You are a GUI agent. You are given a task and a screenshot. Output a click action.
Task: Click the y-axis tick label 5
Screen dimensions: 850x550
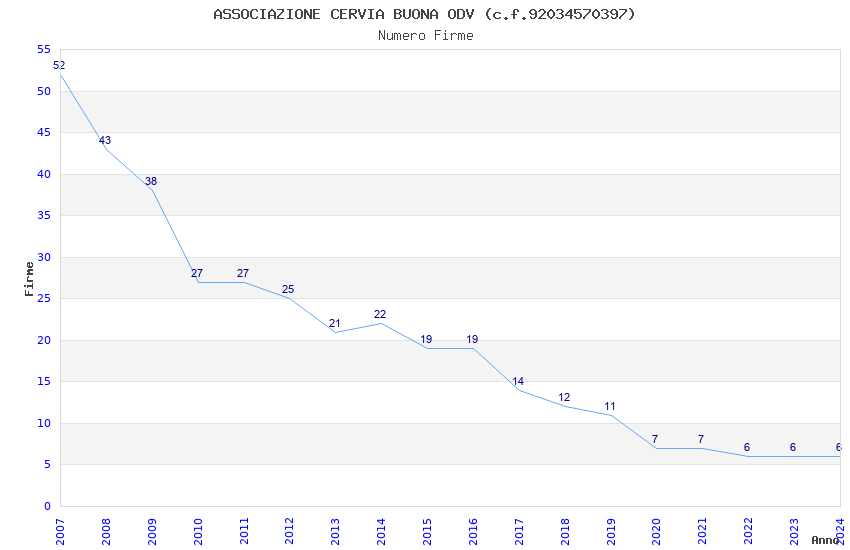click(x=48, y=464)
